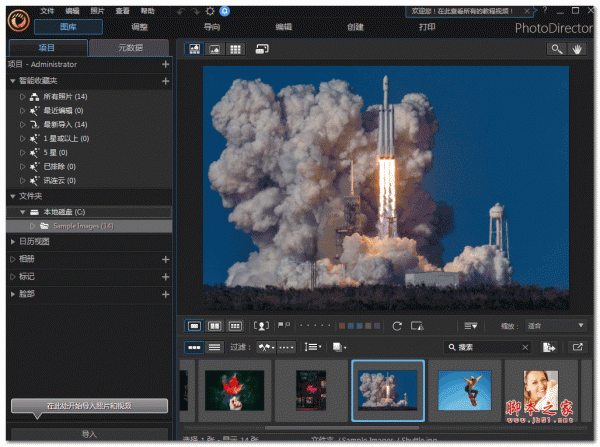600x447 pixels.
Task: Click the rotate photo icon
Action: coord(397,325)
